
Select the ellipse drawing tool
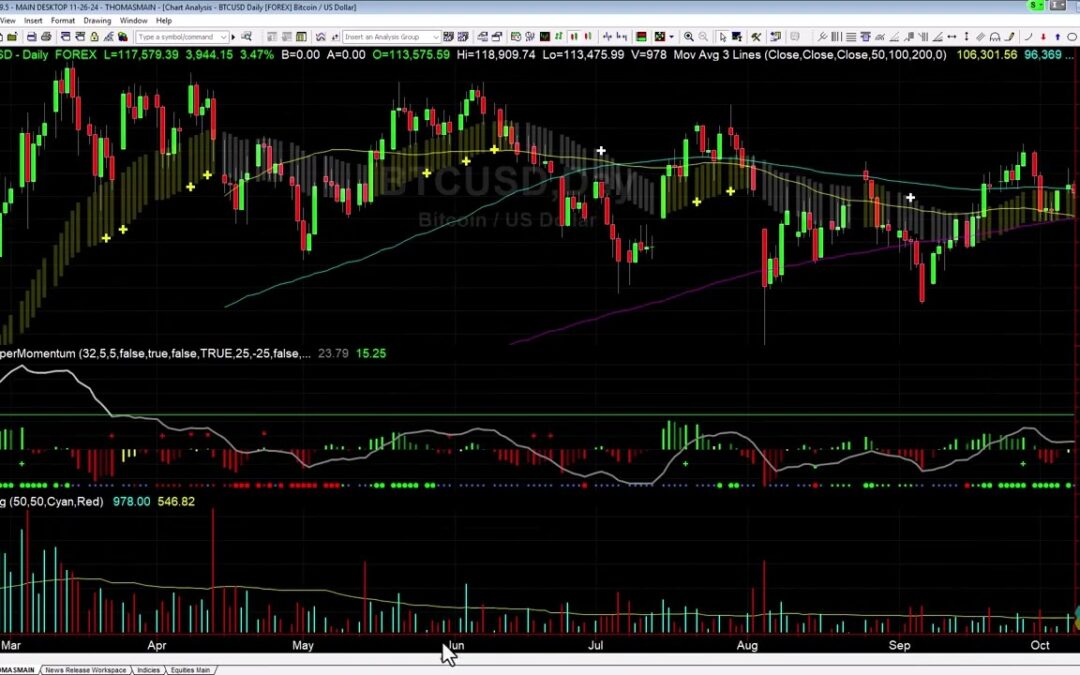(1072, 37)
